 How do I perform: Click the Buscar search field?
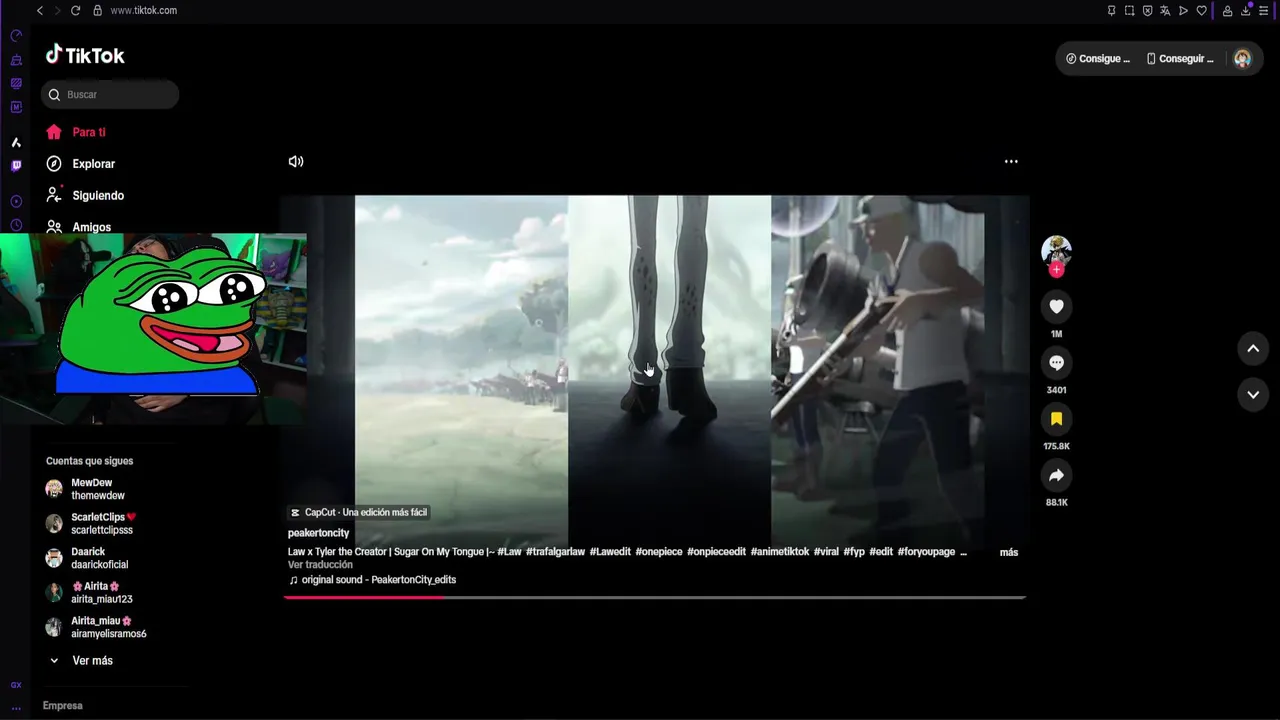click(110, 95)
